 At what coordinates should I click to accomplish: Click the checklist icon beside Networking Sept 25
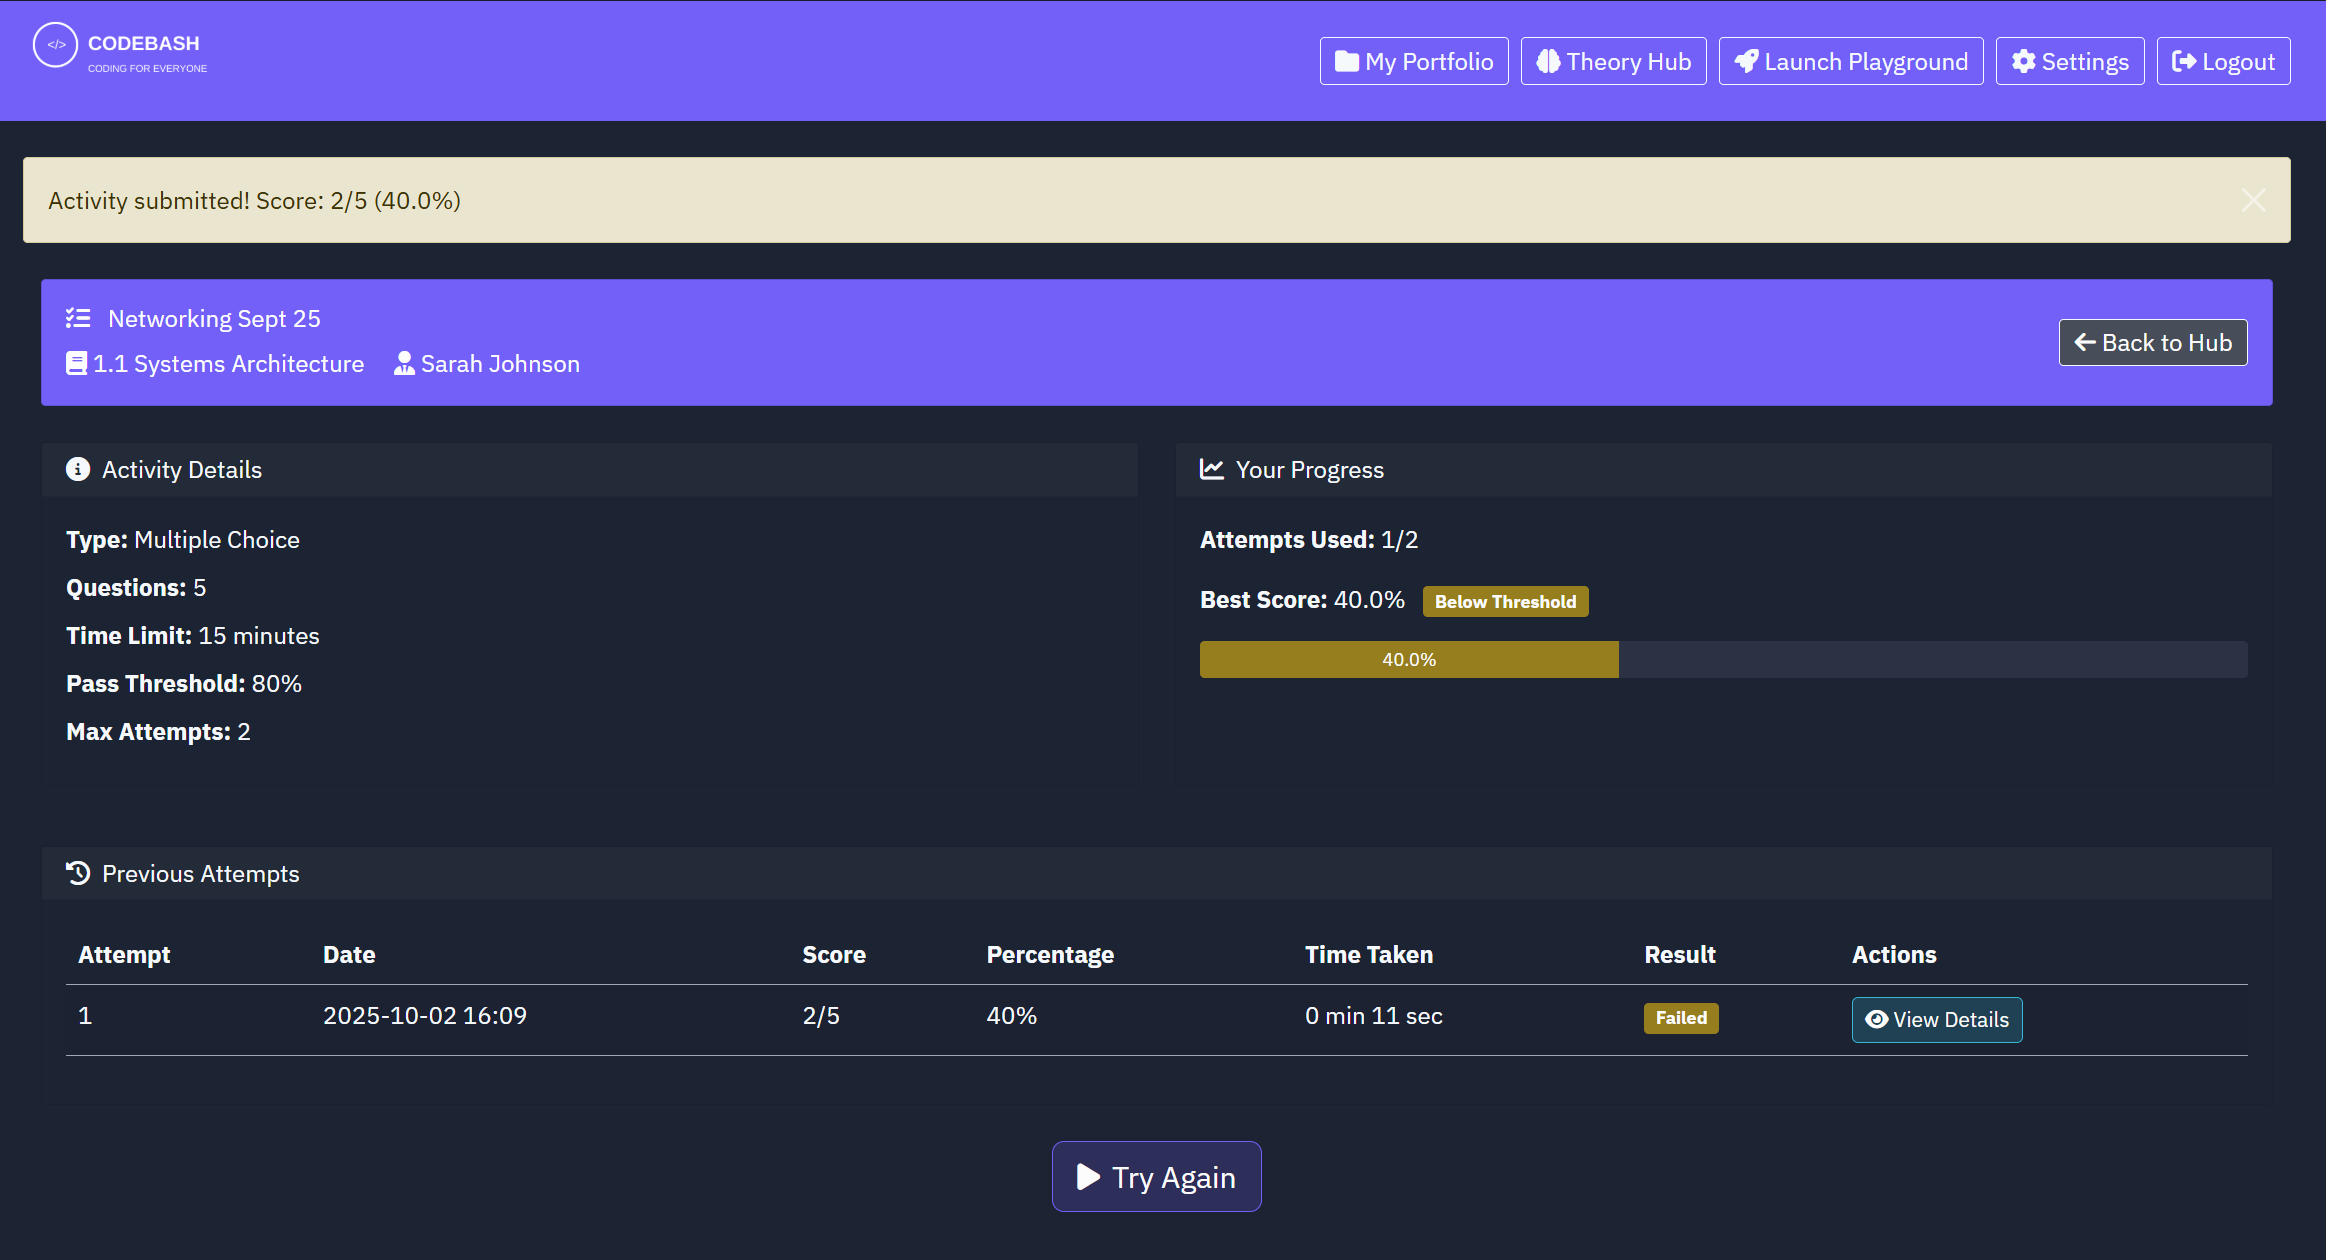78,318
